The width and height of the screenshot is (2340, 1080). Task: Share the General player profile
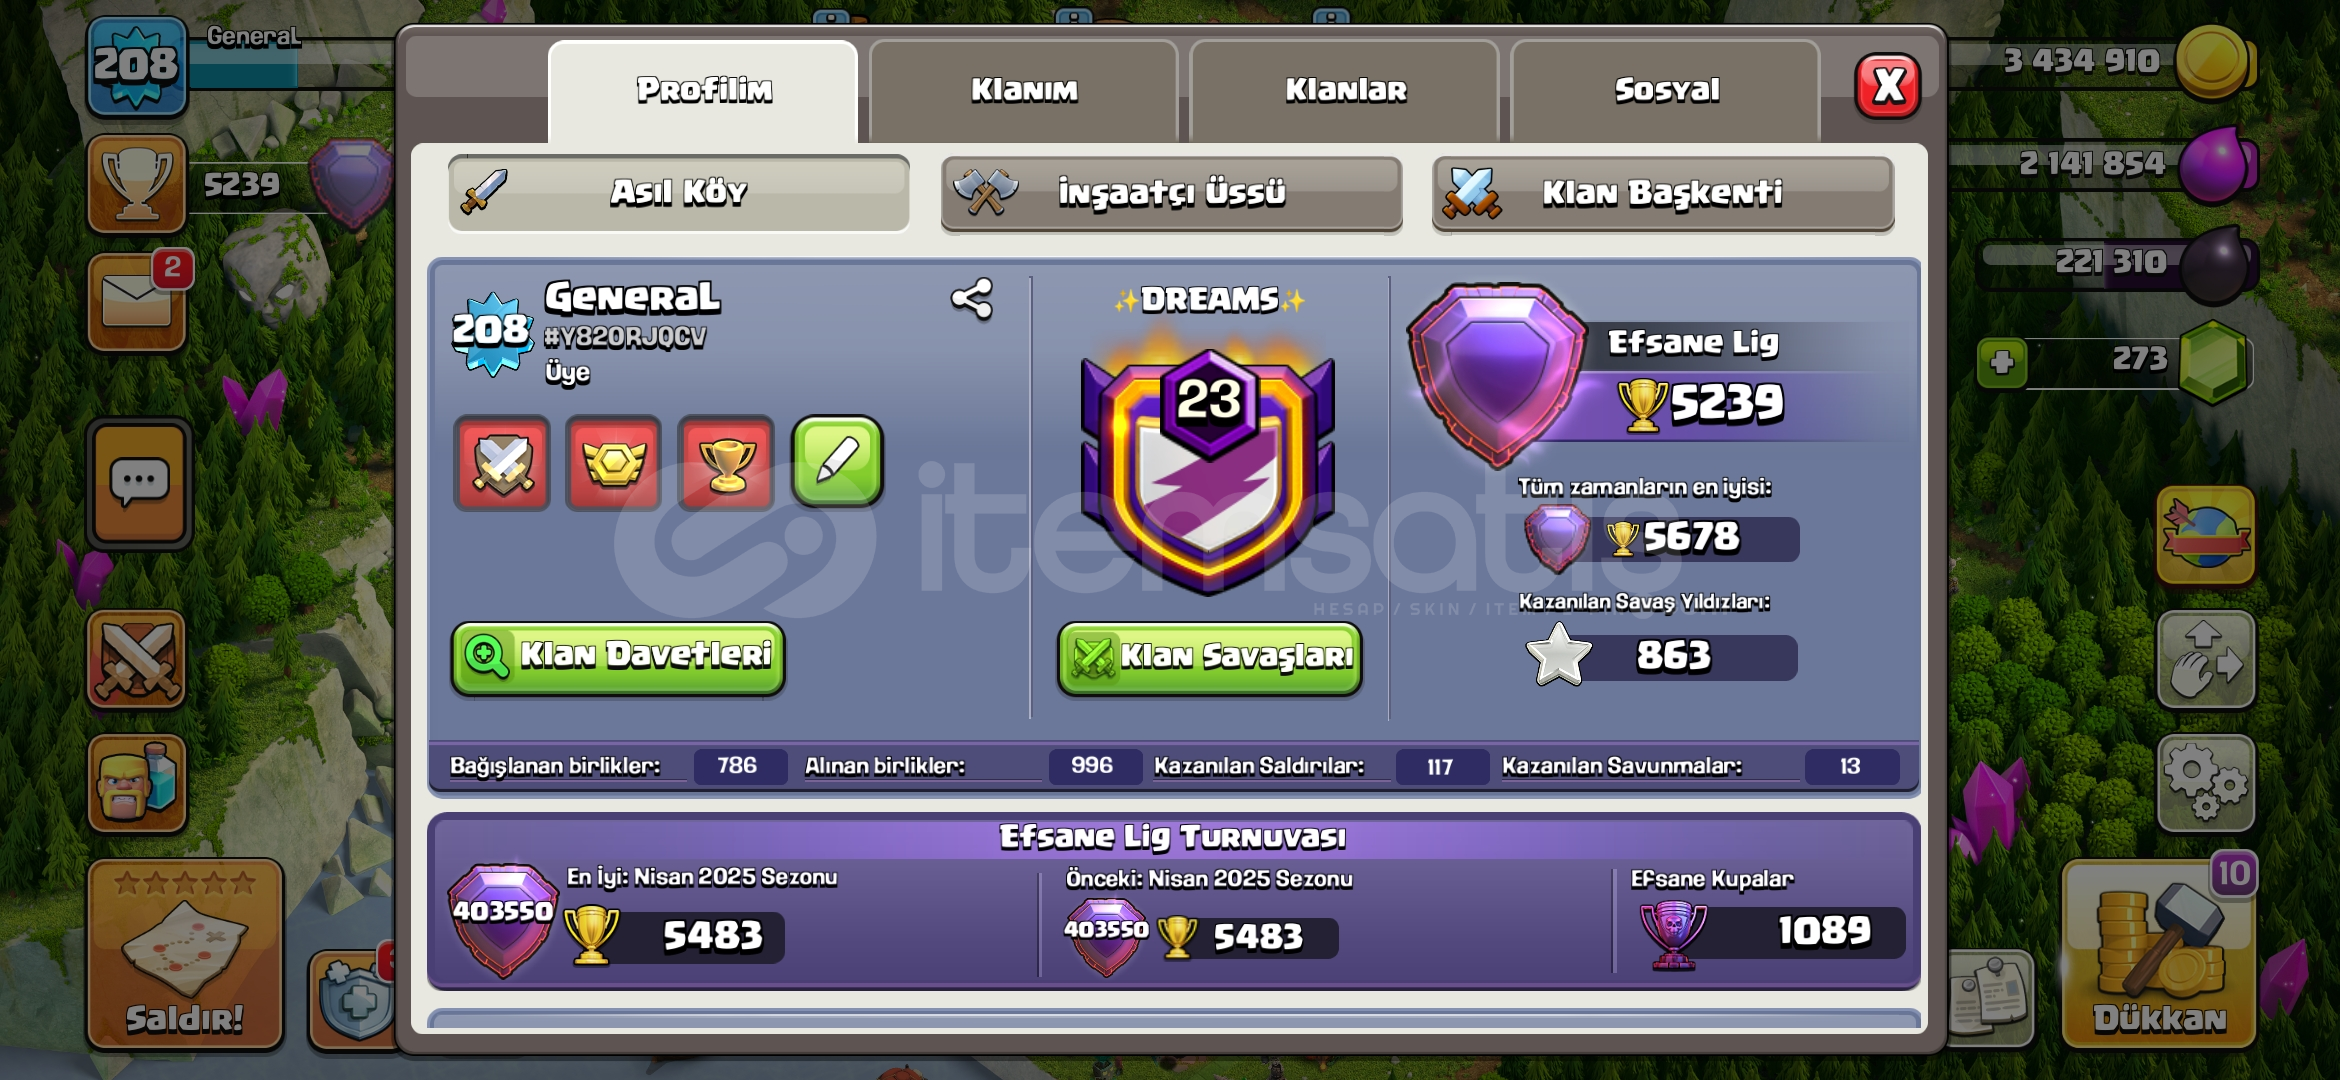pos(971,299)
